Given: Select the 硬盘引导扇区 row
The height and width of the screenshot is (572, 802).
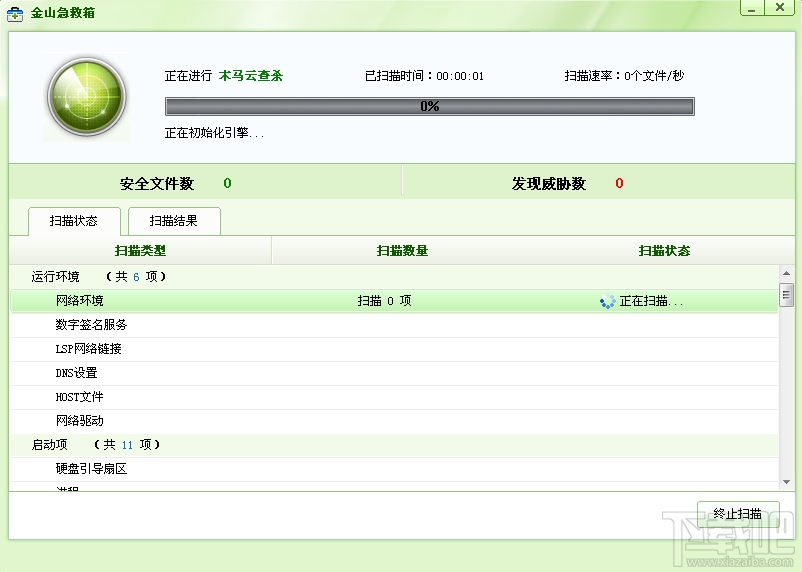Looking at the screenshot, I should pos(394,469).
